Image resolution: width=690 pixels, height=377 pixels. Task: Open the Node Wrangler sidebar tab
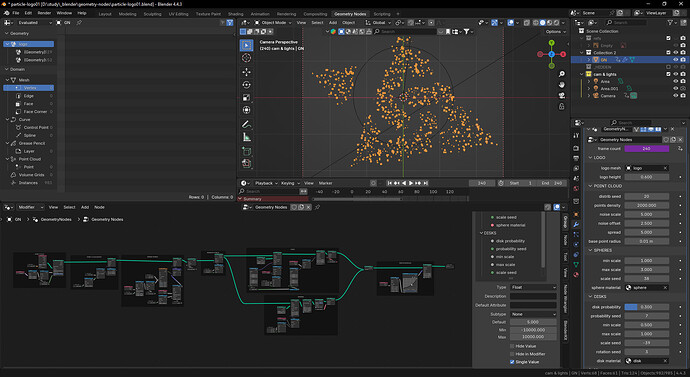click(x=565, y=300)
